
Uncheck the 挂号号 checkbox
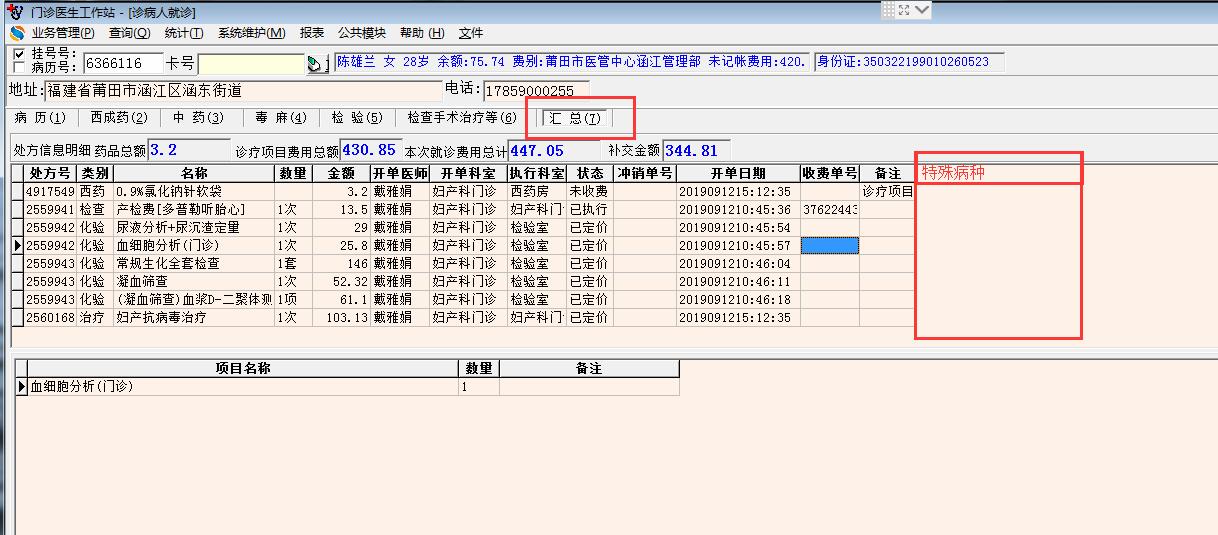pyautogui.click(x=20, y=52)
